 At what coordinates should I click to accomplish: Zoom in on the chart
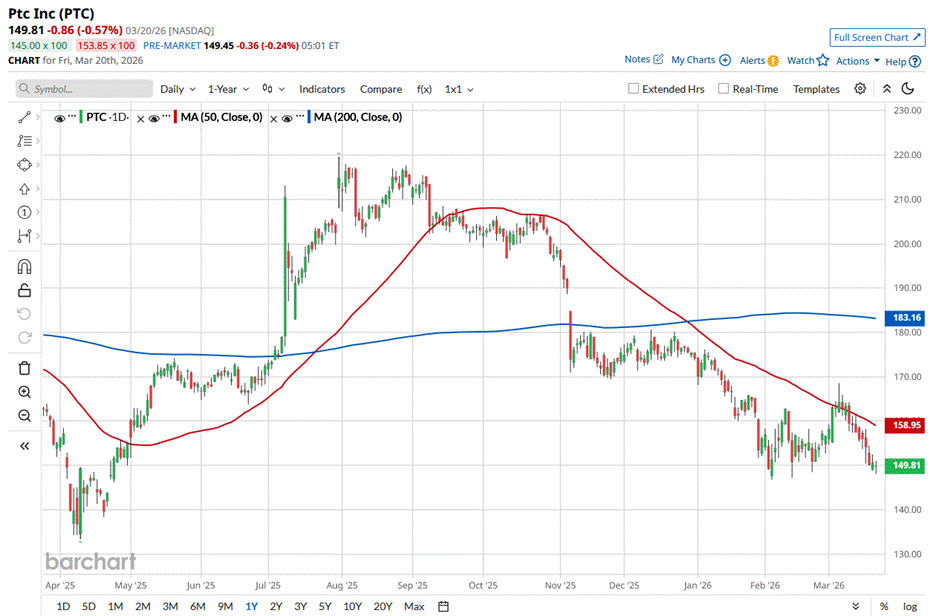25,391
